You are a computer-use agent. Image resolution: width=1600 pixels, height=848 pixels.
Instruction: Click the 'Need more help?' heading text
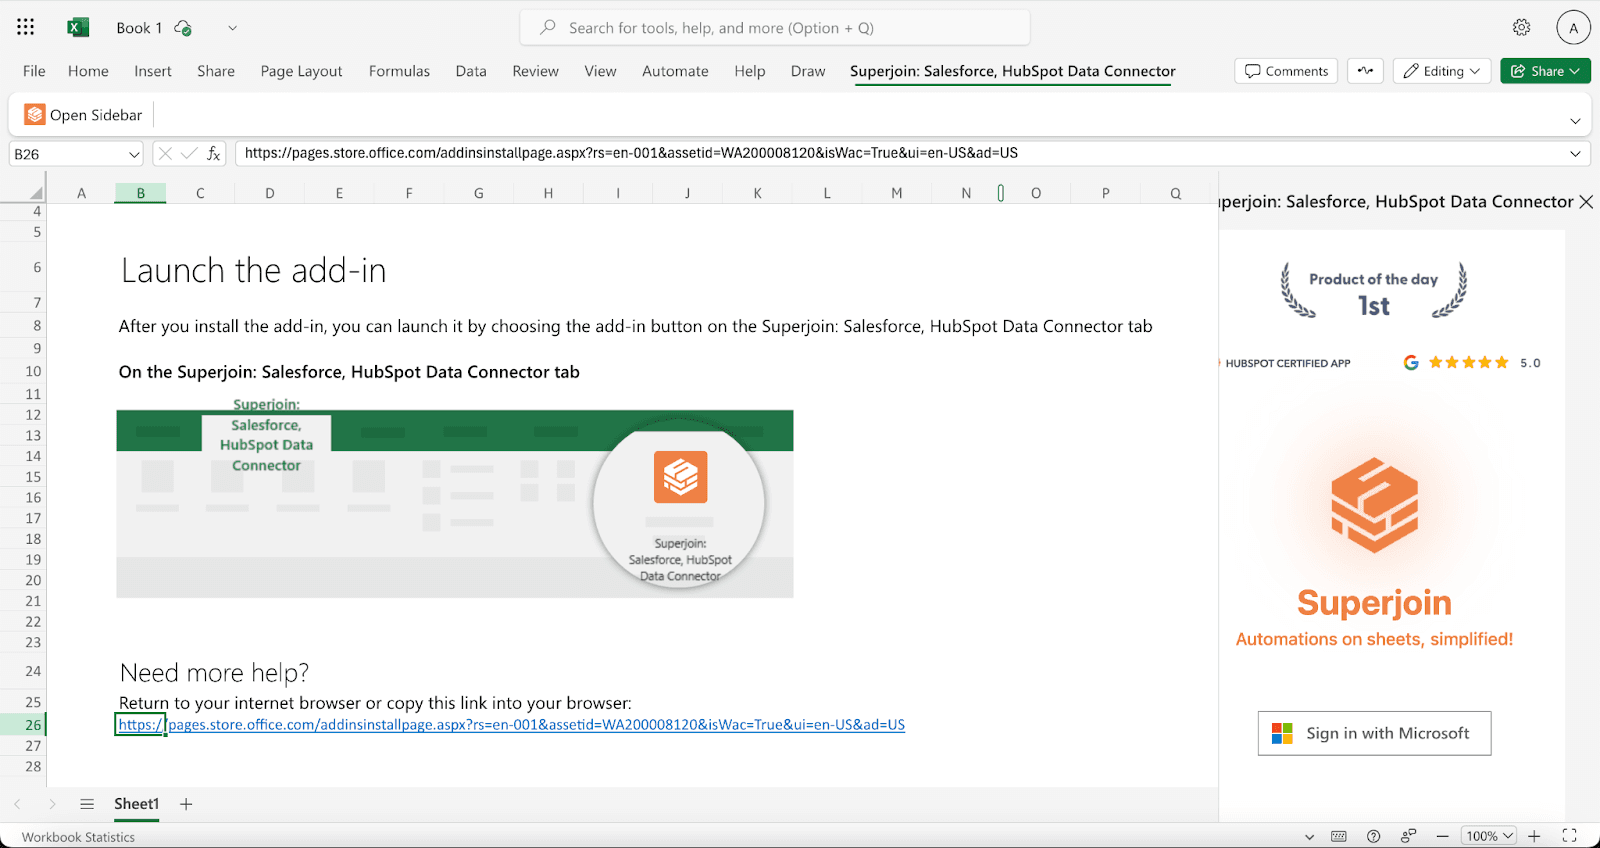click(x=214, y=672)
